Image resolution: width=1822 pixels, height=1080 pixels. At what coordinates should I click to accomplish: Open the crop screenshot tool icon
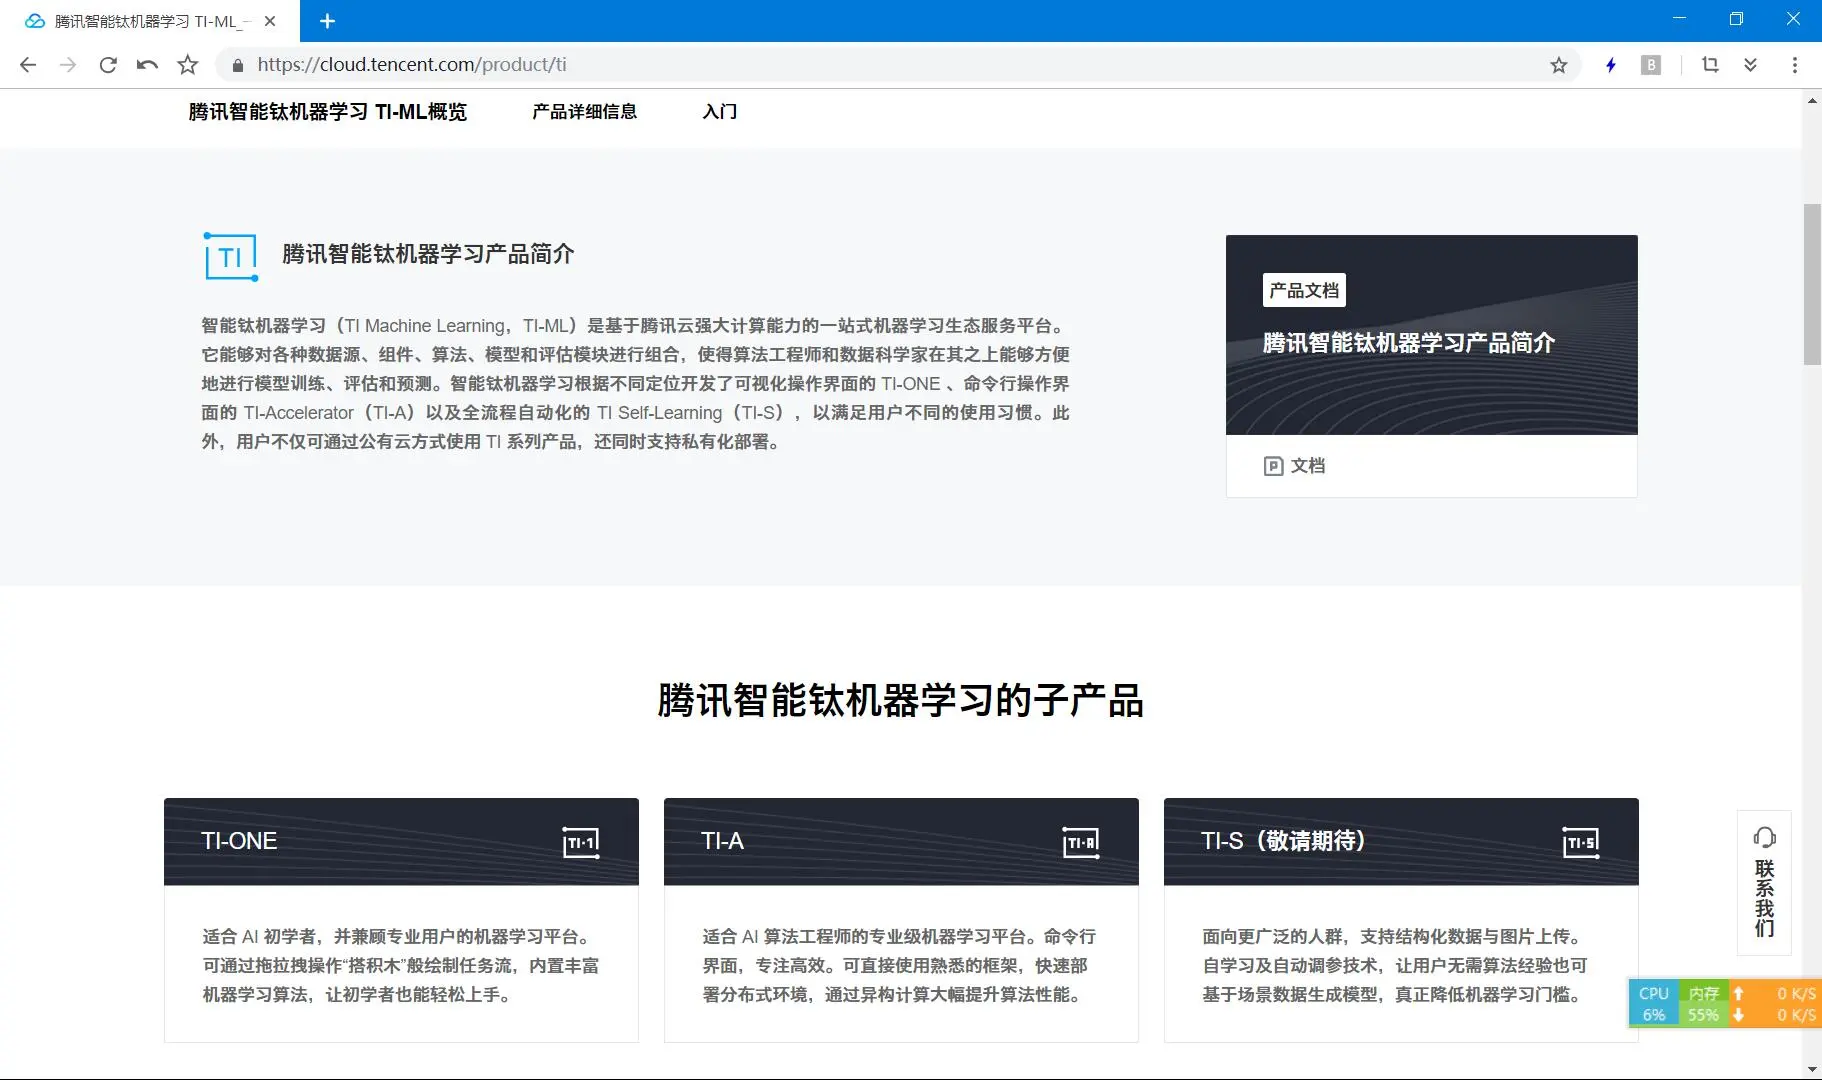coord(1710,65)
